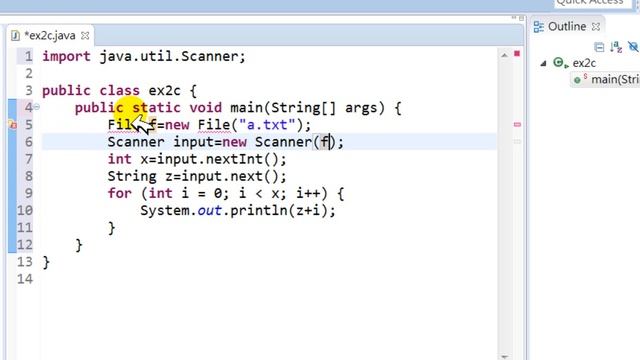
Task: Click the green method icon next to main
Action: point(578,80)
